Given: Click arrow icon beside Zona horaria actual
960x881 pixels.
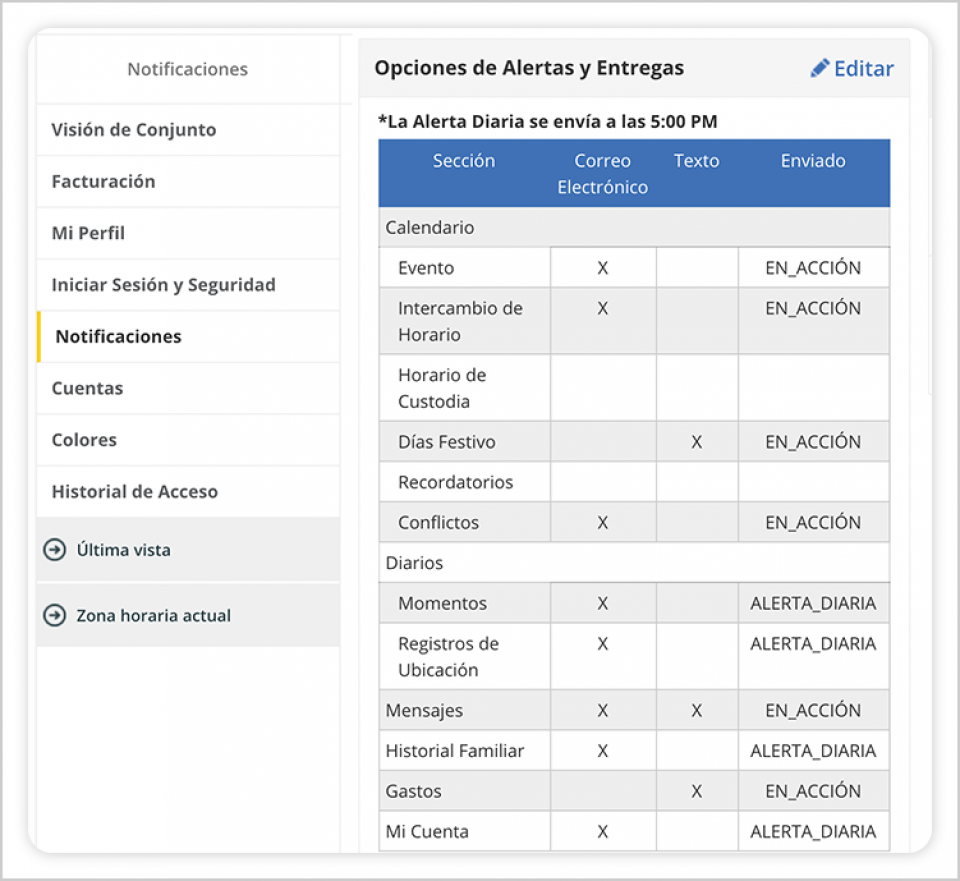Looking at the screenshot, I should [x=54, y=615].
